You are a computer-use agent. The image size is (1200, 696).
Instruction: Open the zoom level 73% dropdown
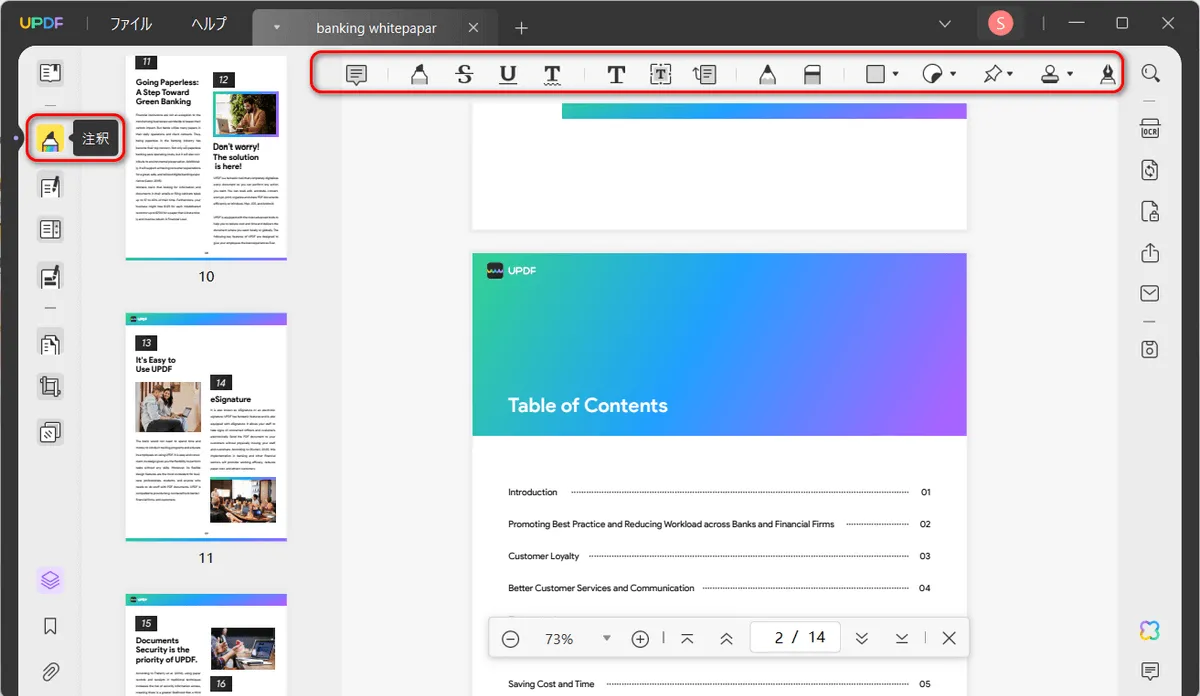[606, 638]
